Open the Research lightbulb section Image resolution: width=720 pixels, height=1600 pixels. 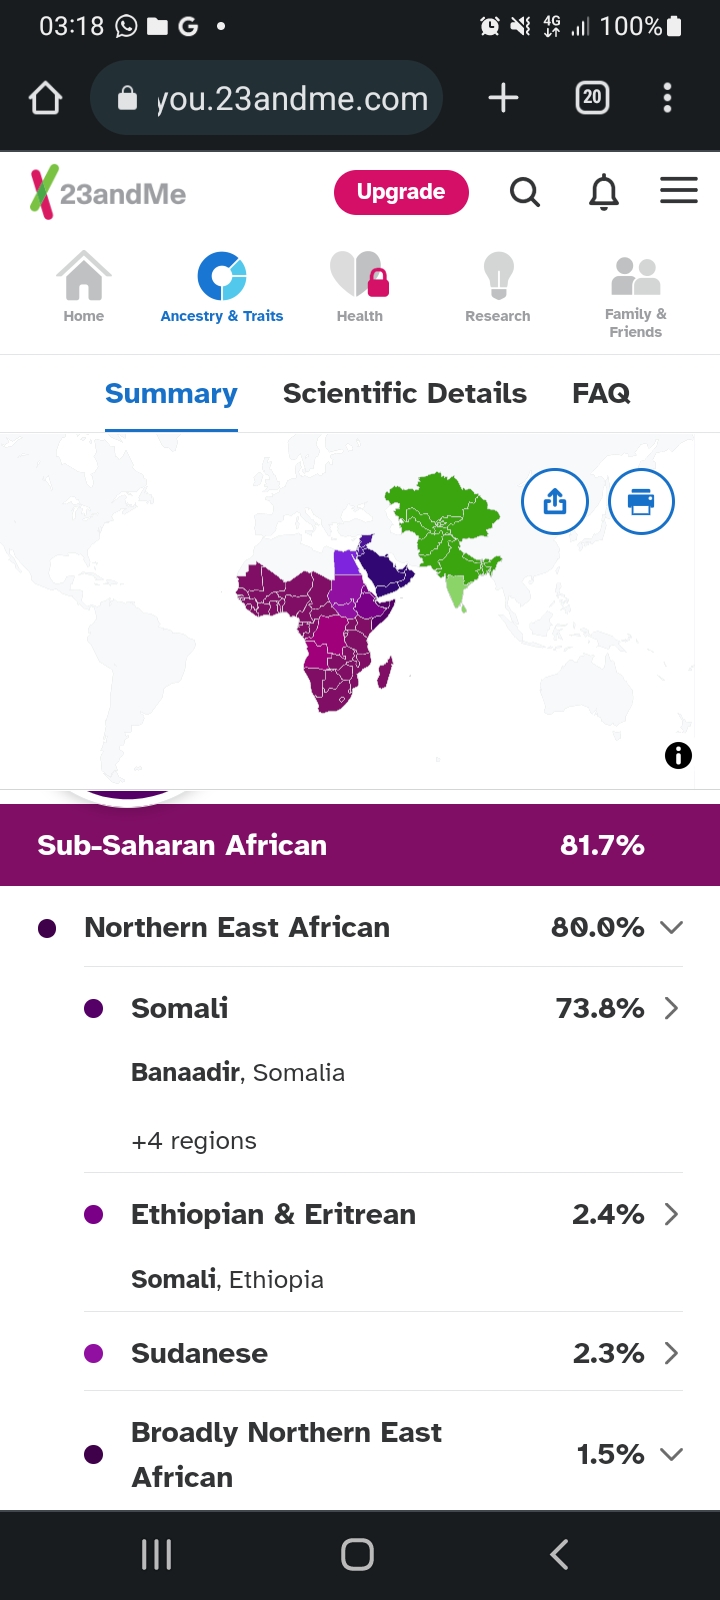click(498, 287)
